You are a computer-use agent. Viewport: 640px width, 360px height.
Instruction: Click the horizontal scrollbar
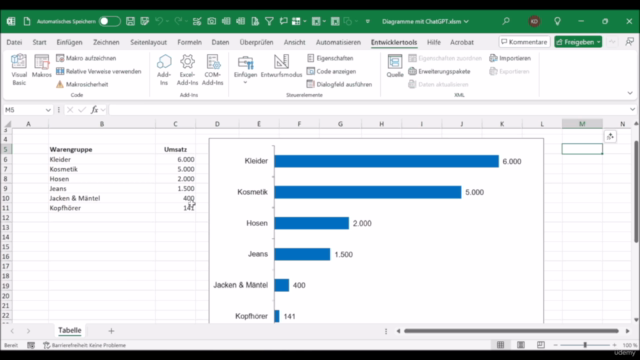coord(511,331)
